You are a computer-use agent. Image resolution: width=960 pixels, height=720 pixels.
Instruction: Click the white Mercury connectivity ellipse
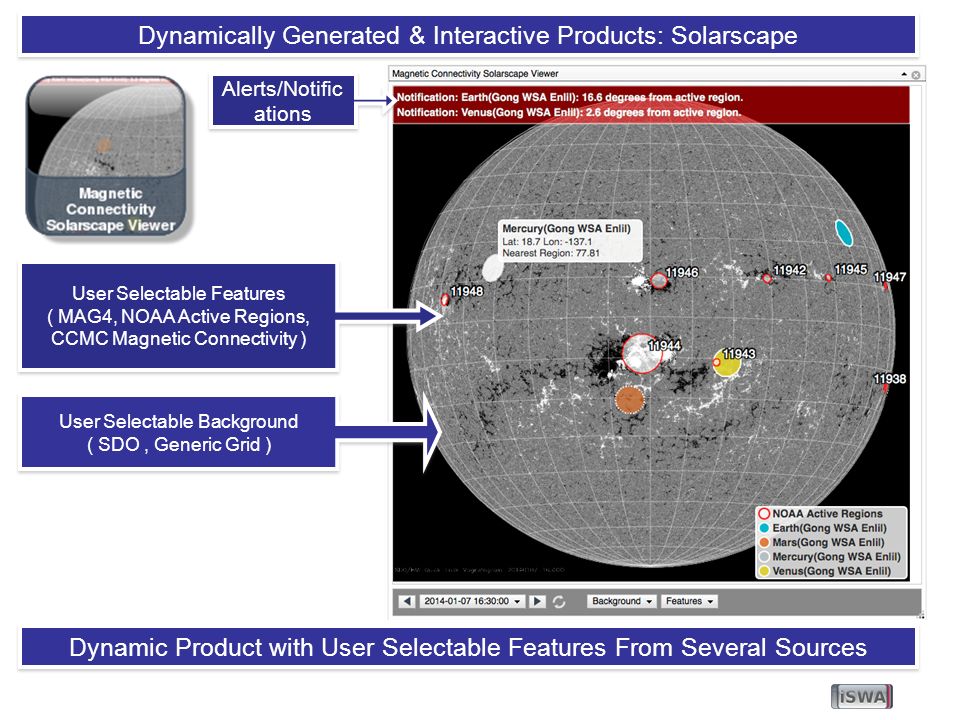pos(493,268)
